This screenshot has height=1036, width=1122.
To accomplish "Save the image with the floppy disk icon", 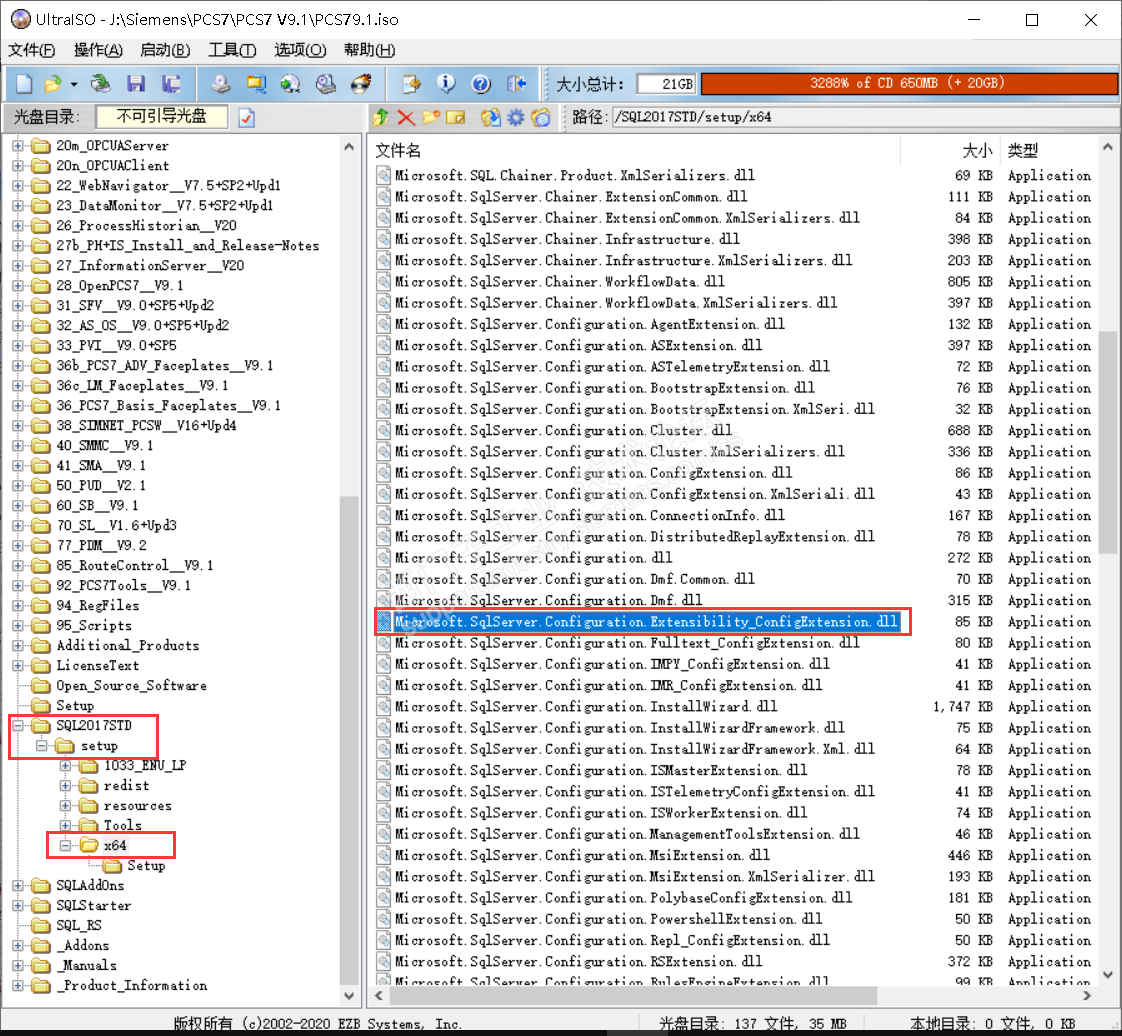I will coord(136,84).
